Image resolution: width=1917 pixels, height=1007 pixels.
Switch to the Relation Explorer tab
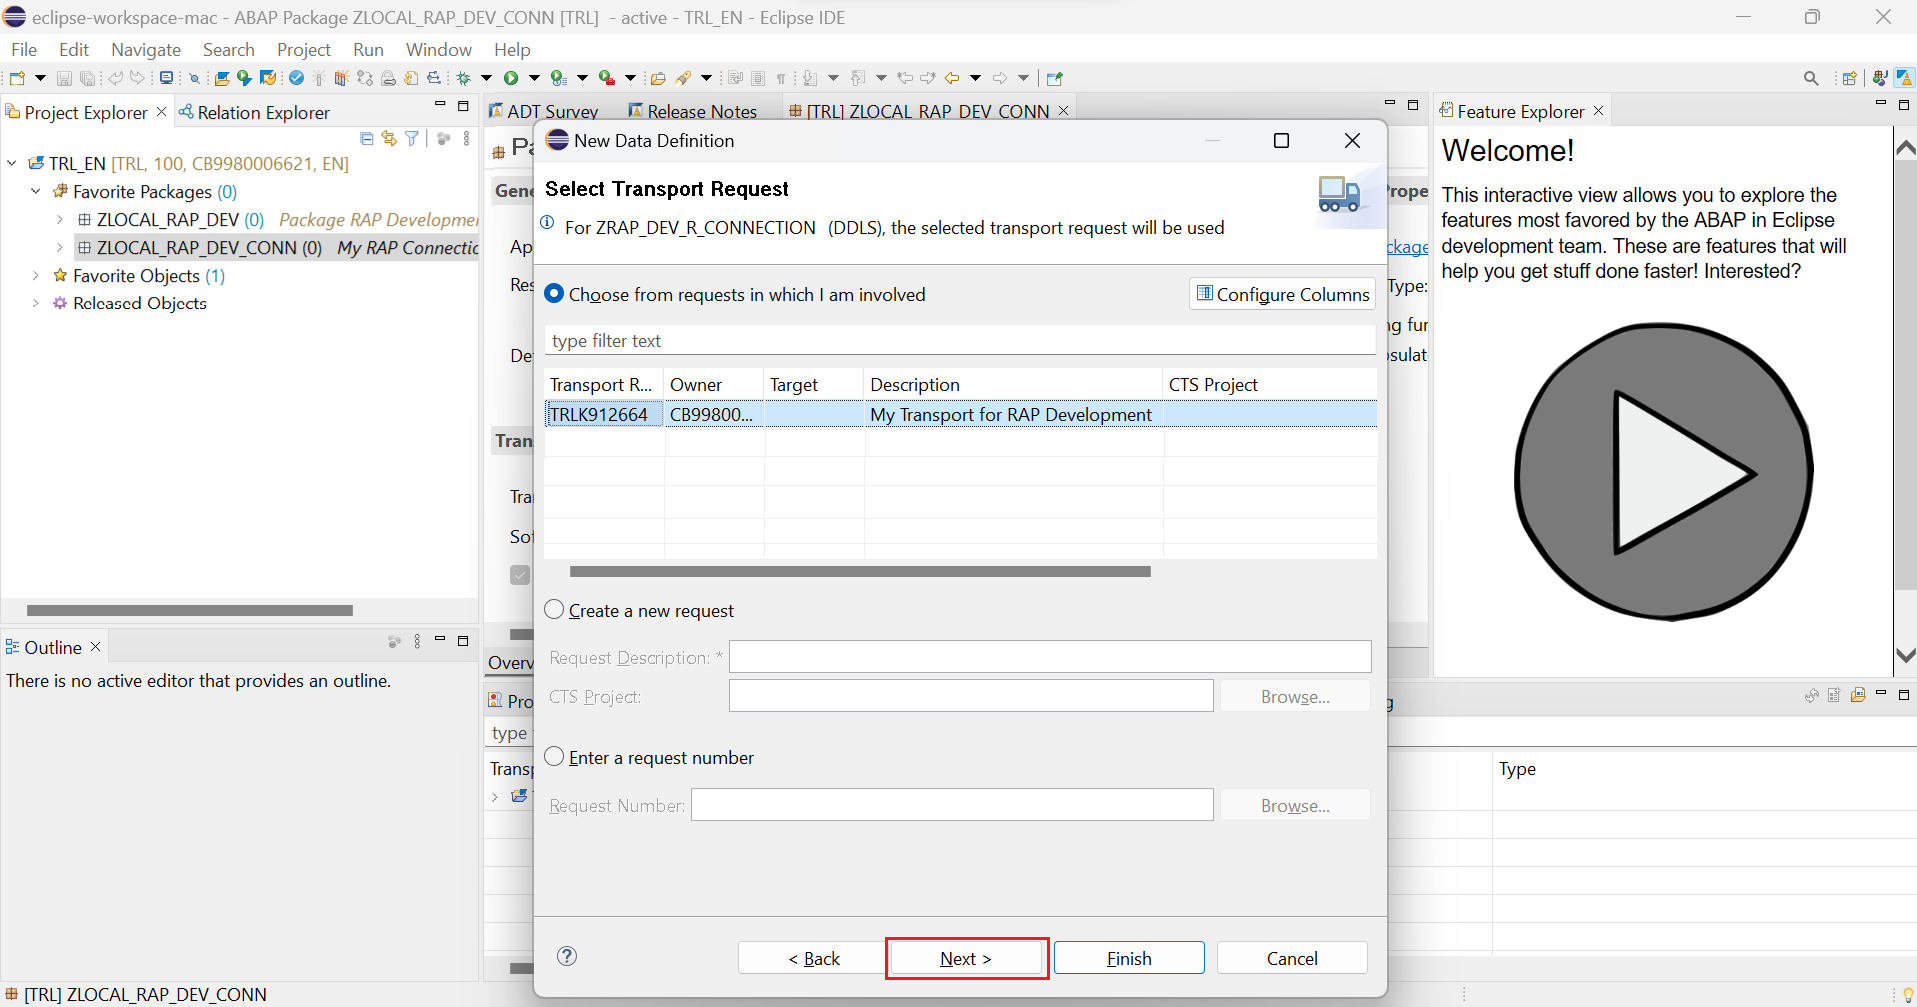254,112
